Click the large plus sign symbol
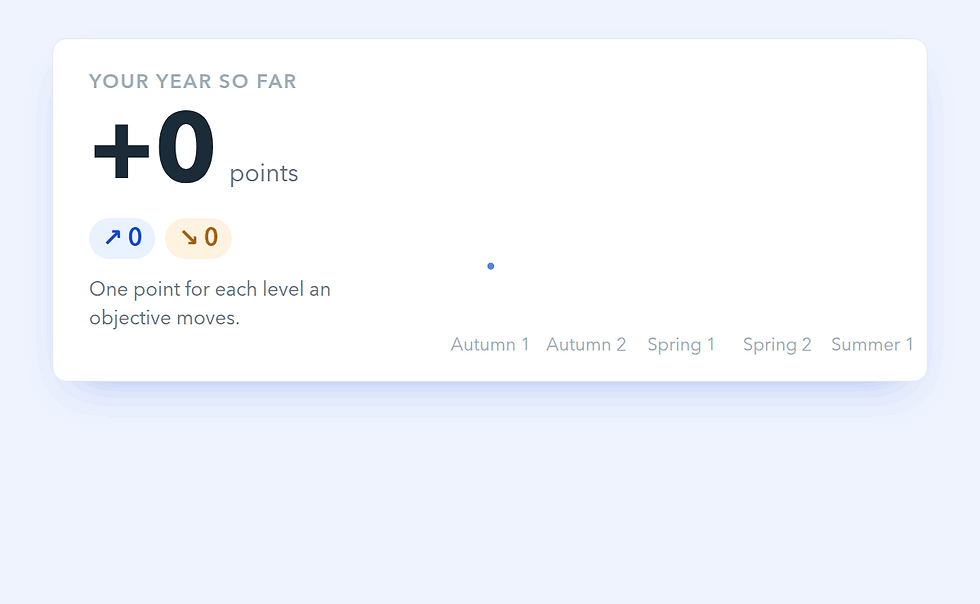 coord(121,151)
